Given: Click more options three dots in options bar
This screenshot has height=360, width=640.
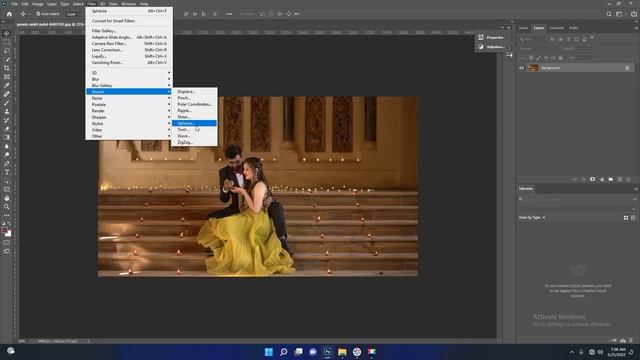Looking at the screenshot, I should 229,14.
